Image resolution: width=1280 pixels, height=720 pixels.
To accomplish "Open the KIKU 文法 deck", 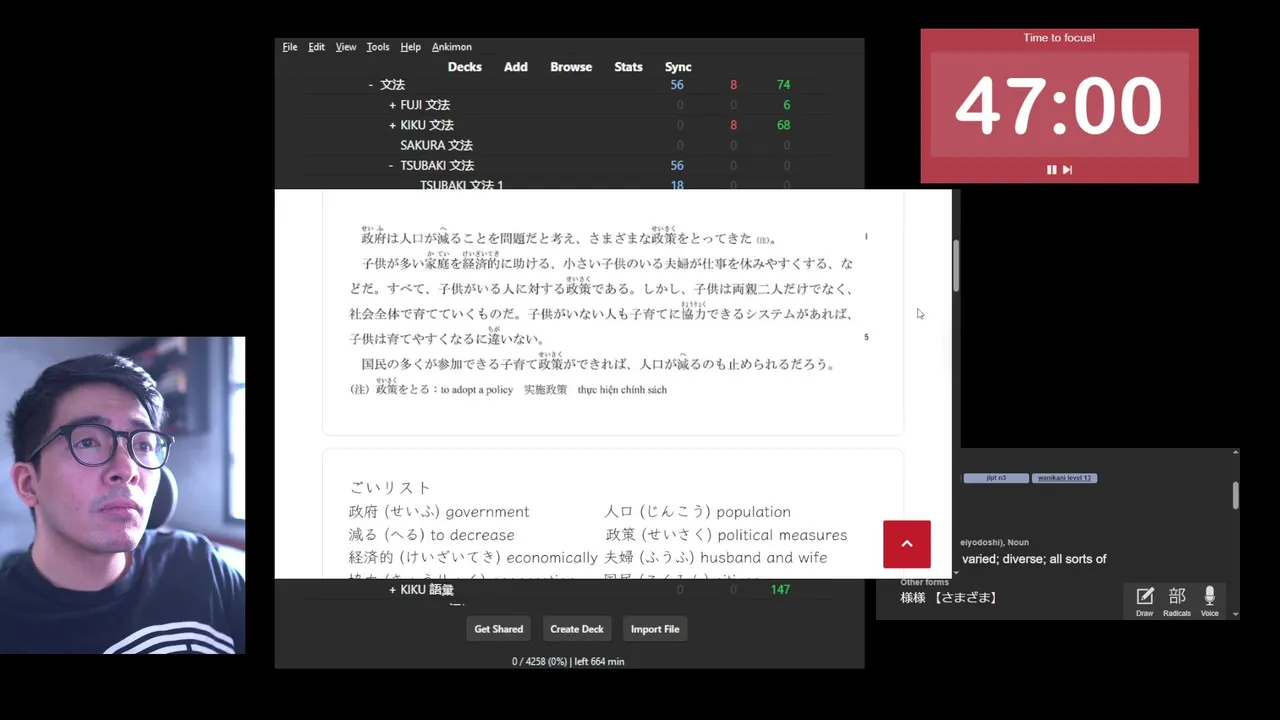I will 427,125.
